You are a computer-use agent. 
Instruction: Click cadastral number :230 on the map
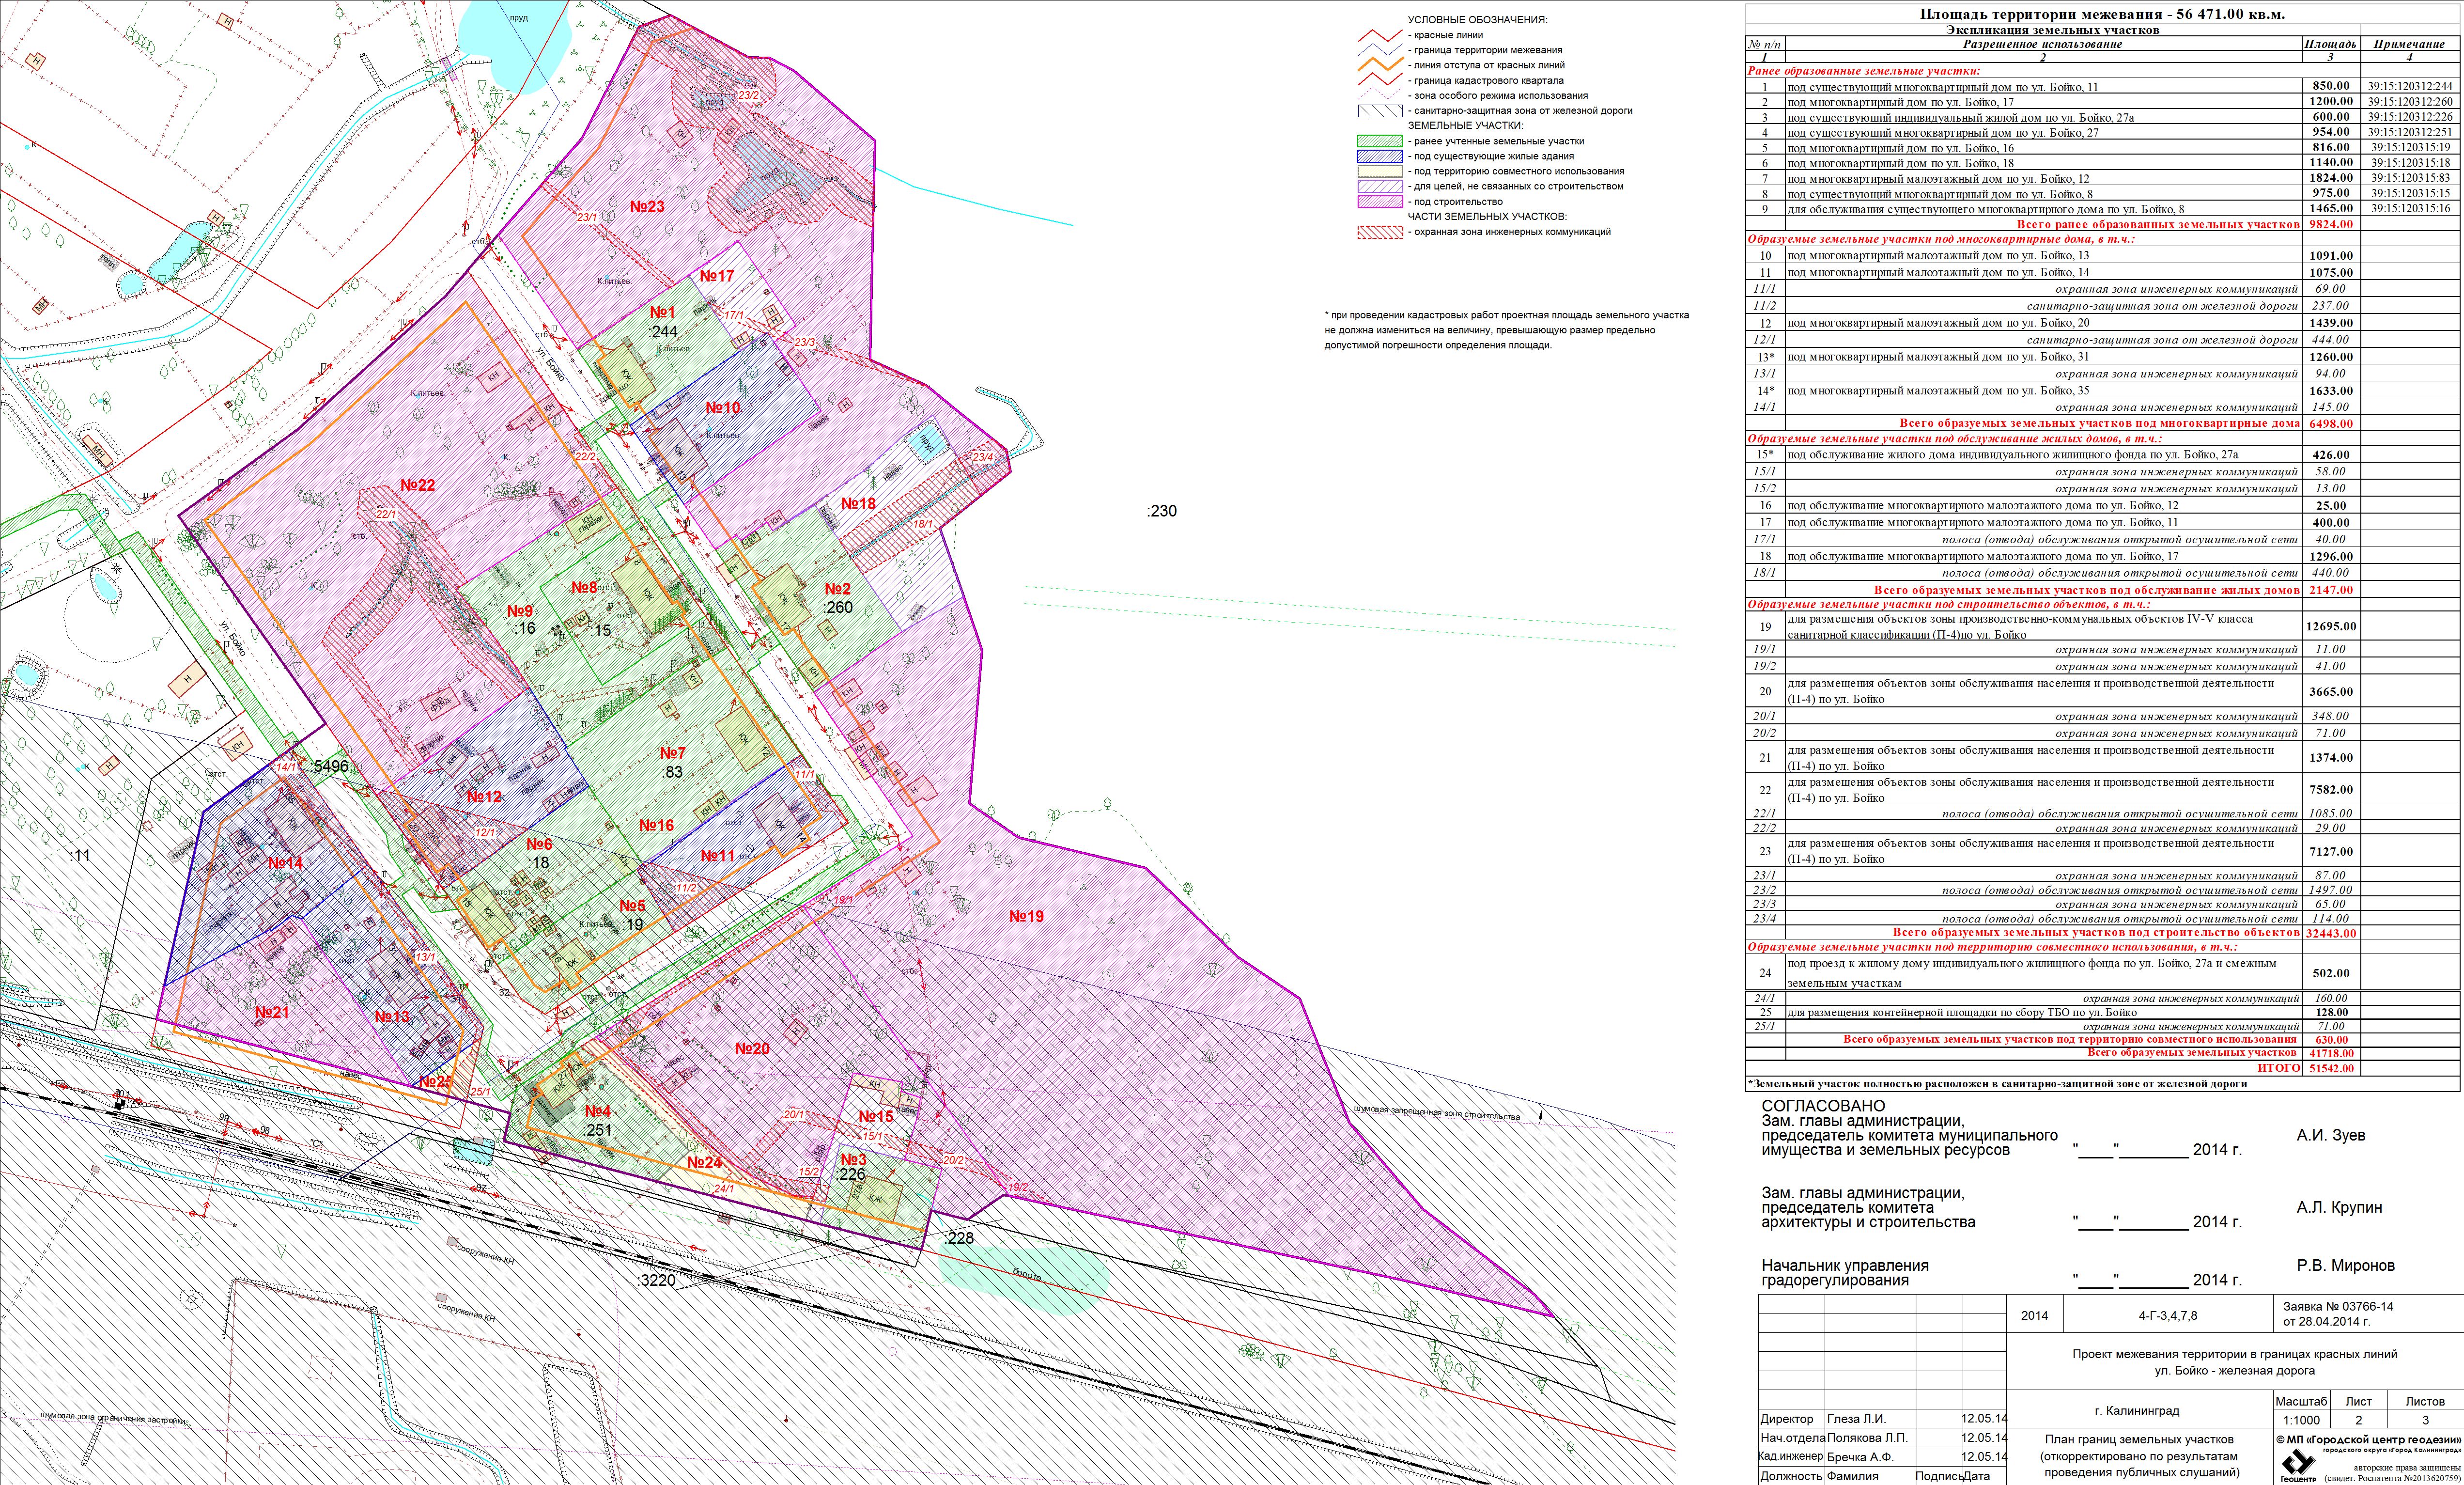(x=1161, y=511)
